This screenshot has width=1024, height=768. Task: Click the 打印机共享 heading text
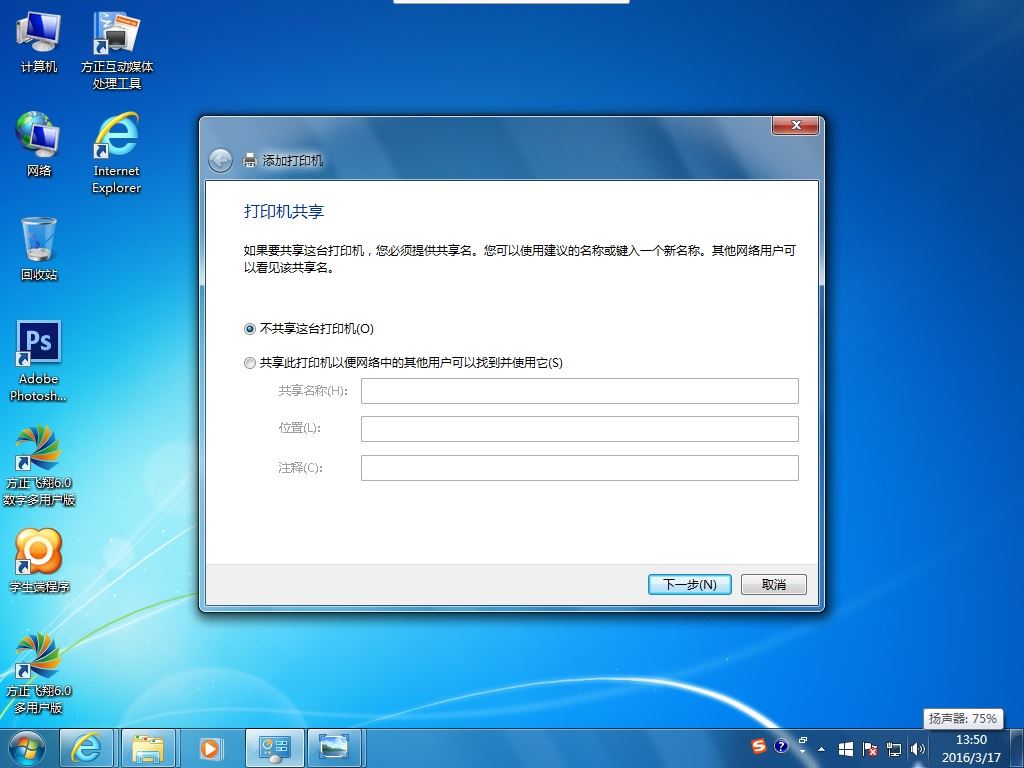coord(284,212)
